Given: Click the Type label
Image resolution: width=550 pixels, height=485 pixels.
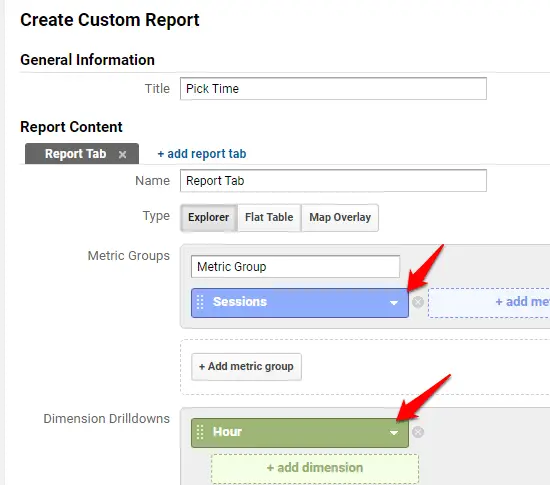Looking at the screenshot, I should tap(156, 216).
